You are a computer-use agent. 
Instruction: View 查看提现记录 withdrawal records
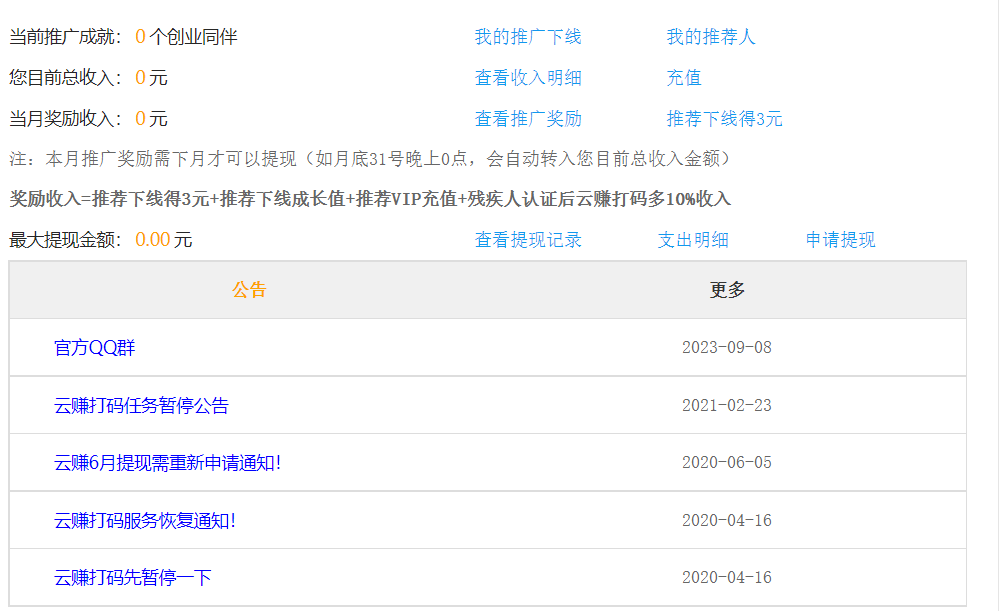click(527, 240)
